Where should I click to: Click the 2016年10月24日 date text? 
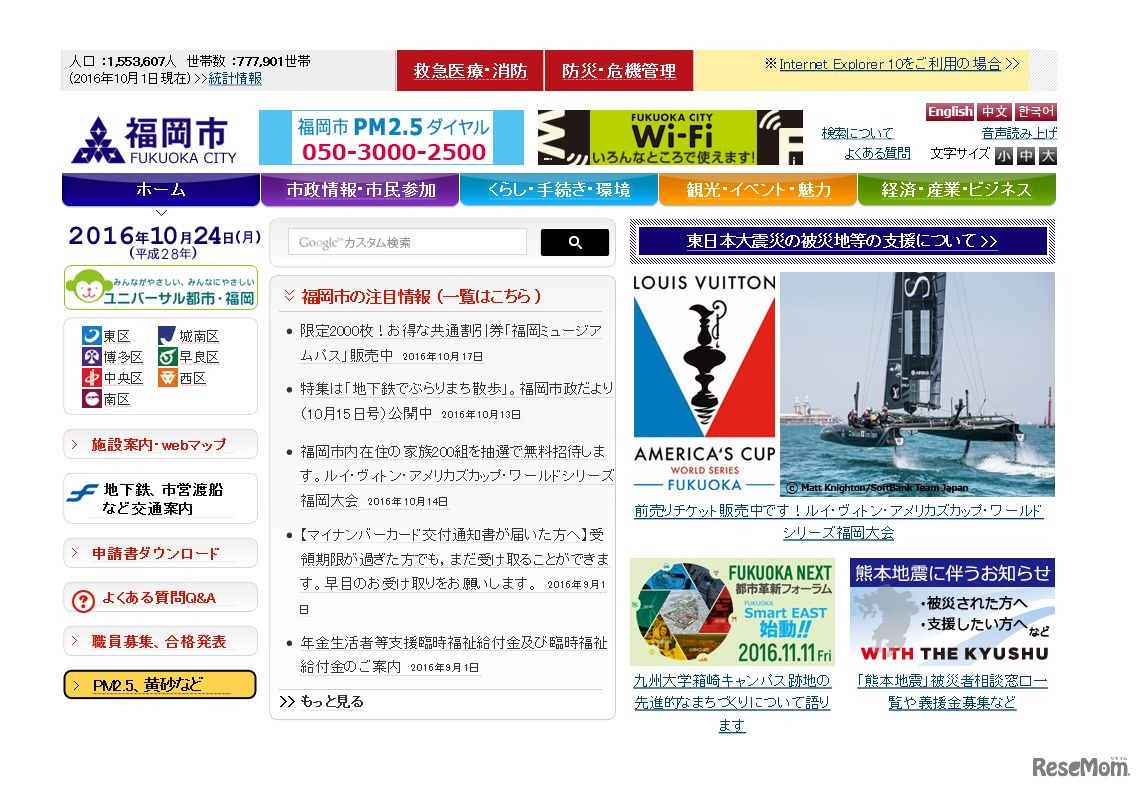click(164, 235)
